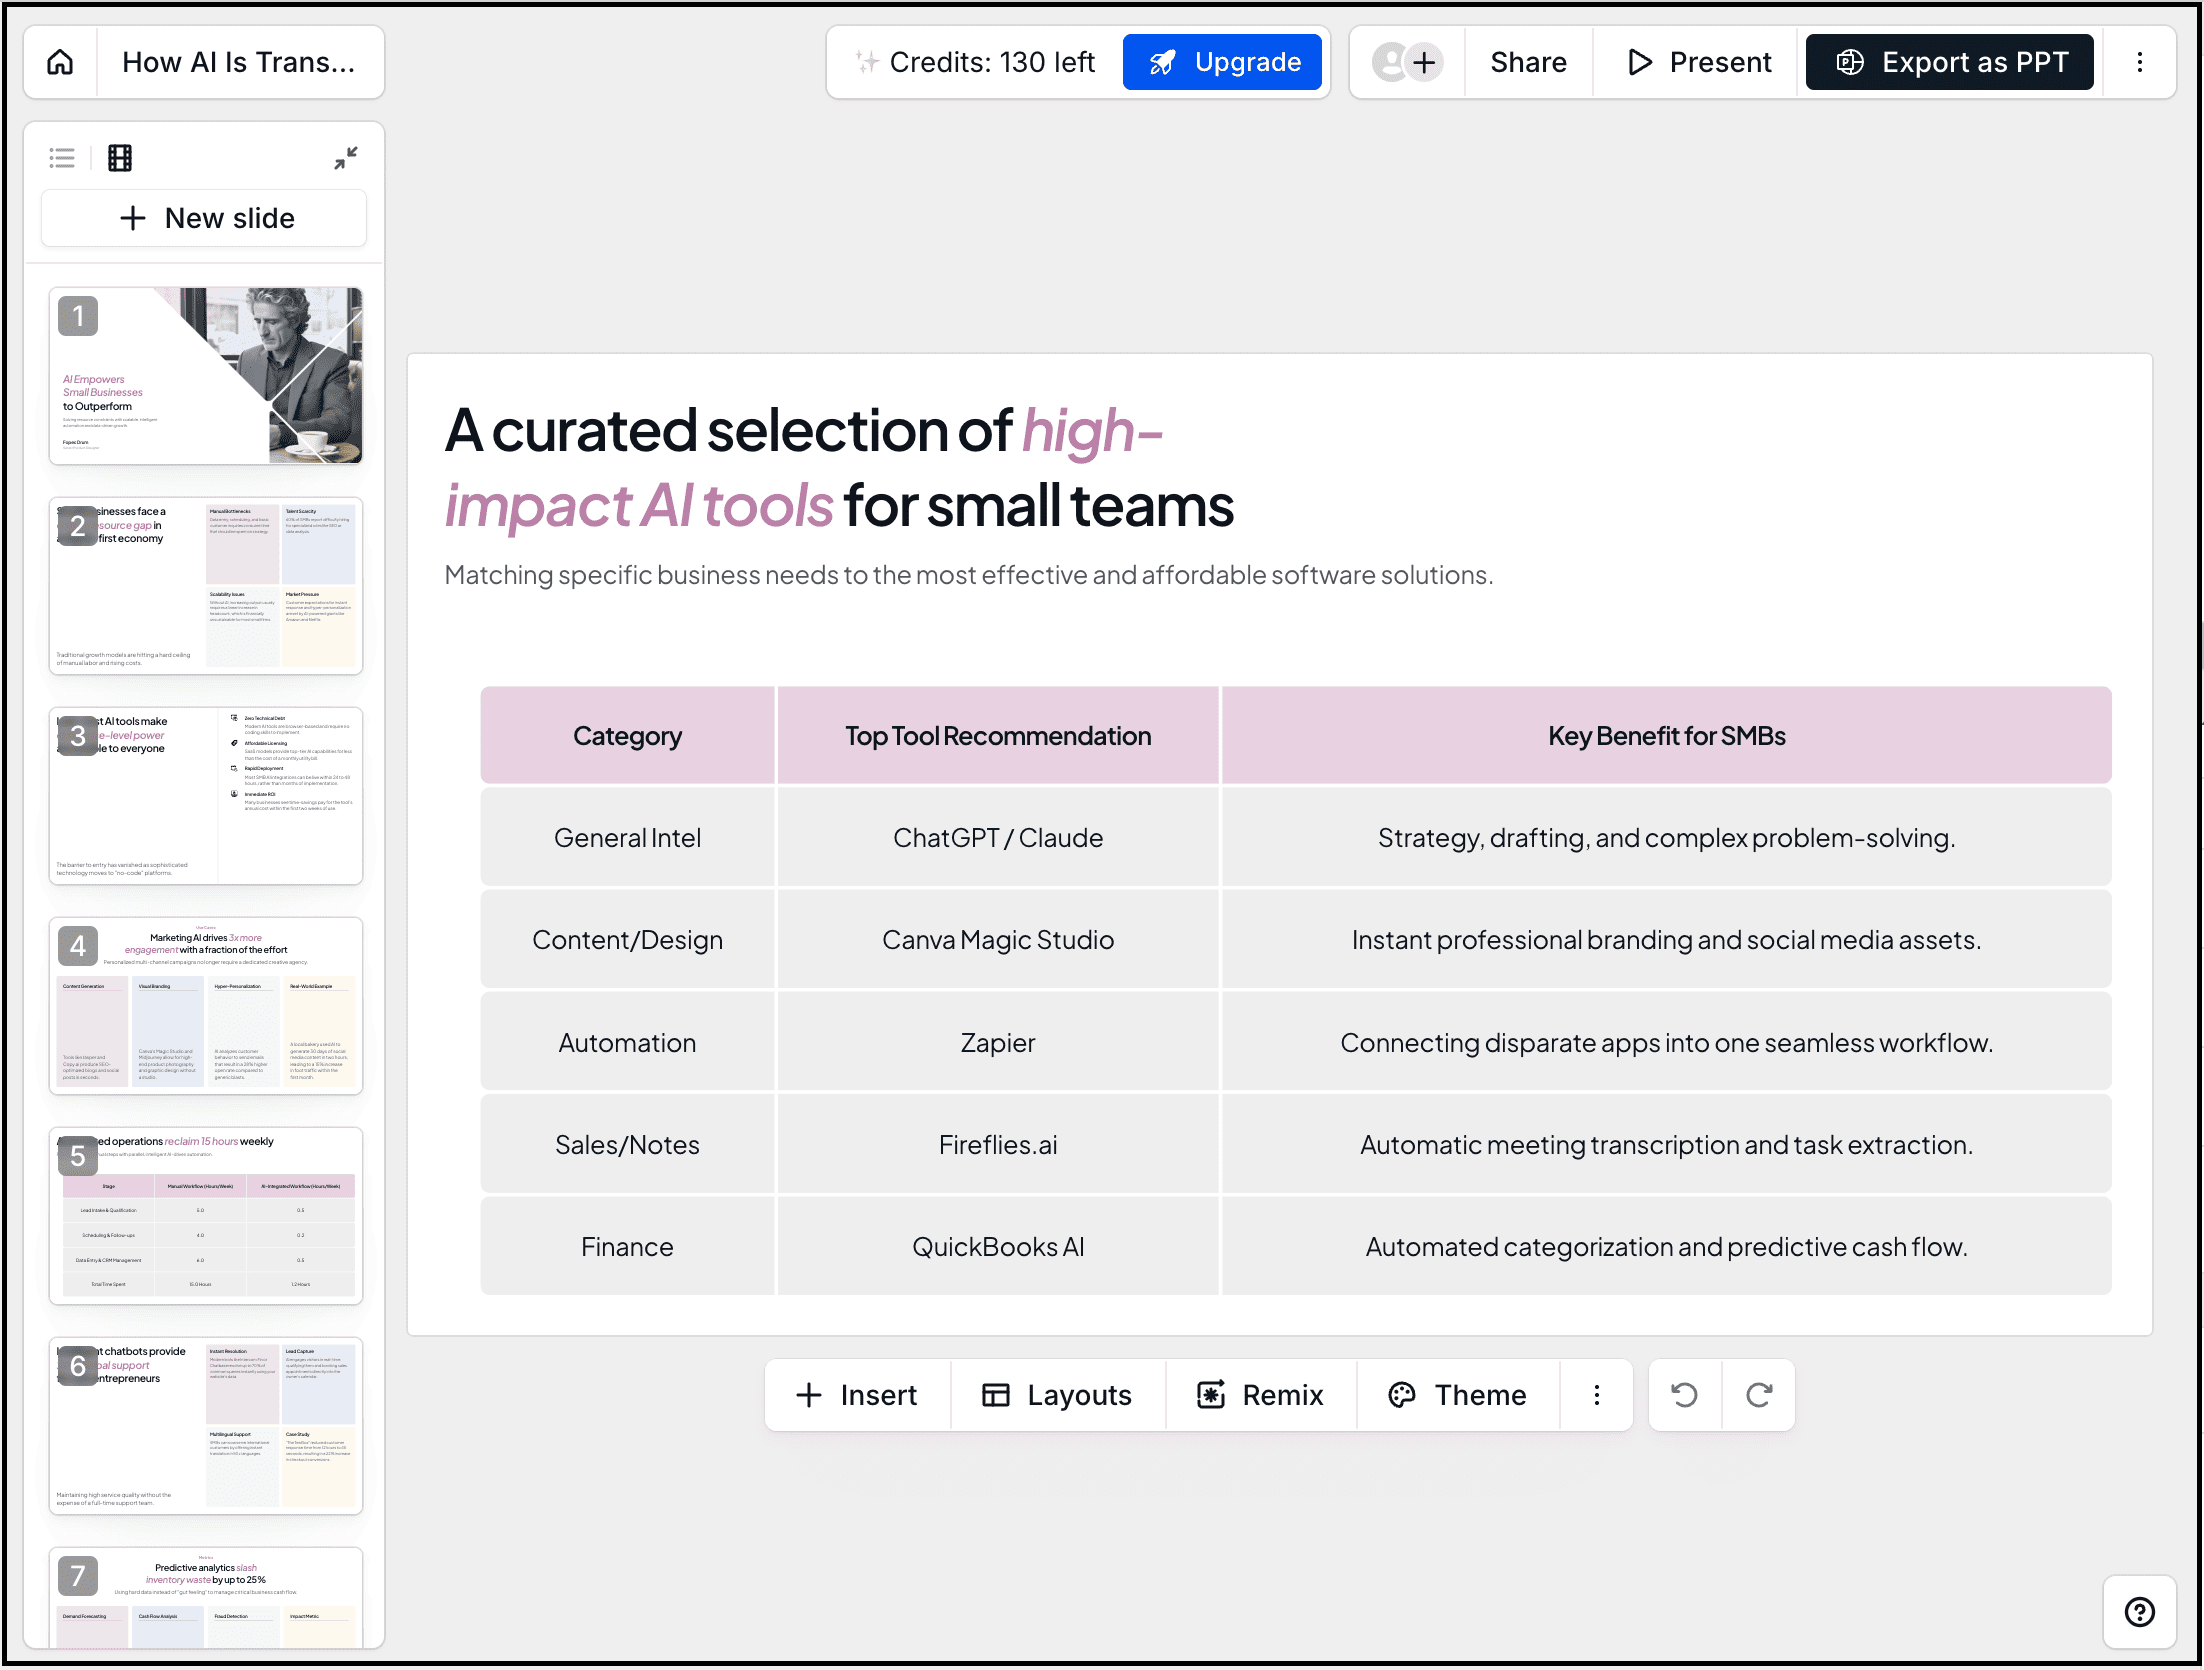Undo the last action
The height and width of the screenshot is (1670, 2204).
(x=1685, y=1395)
